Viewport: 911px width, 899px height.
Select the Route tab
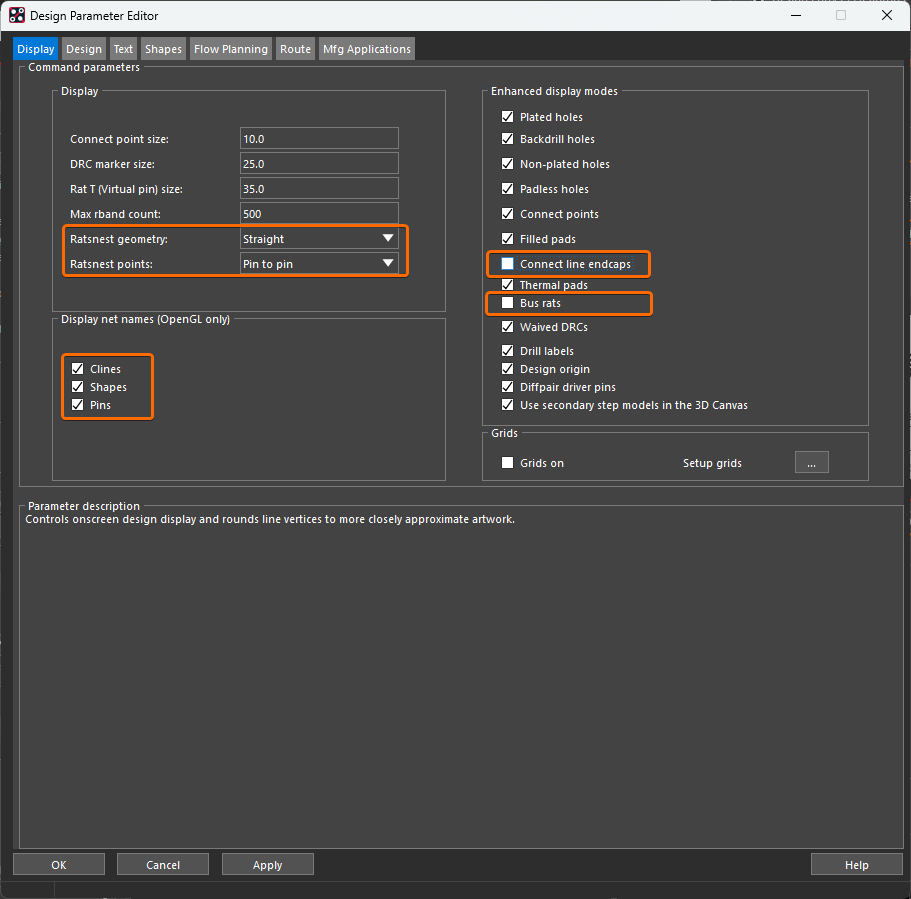point(295,49)
